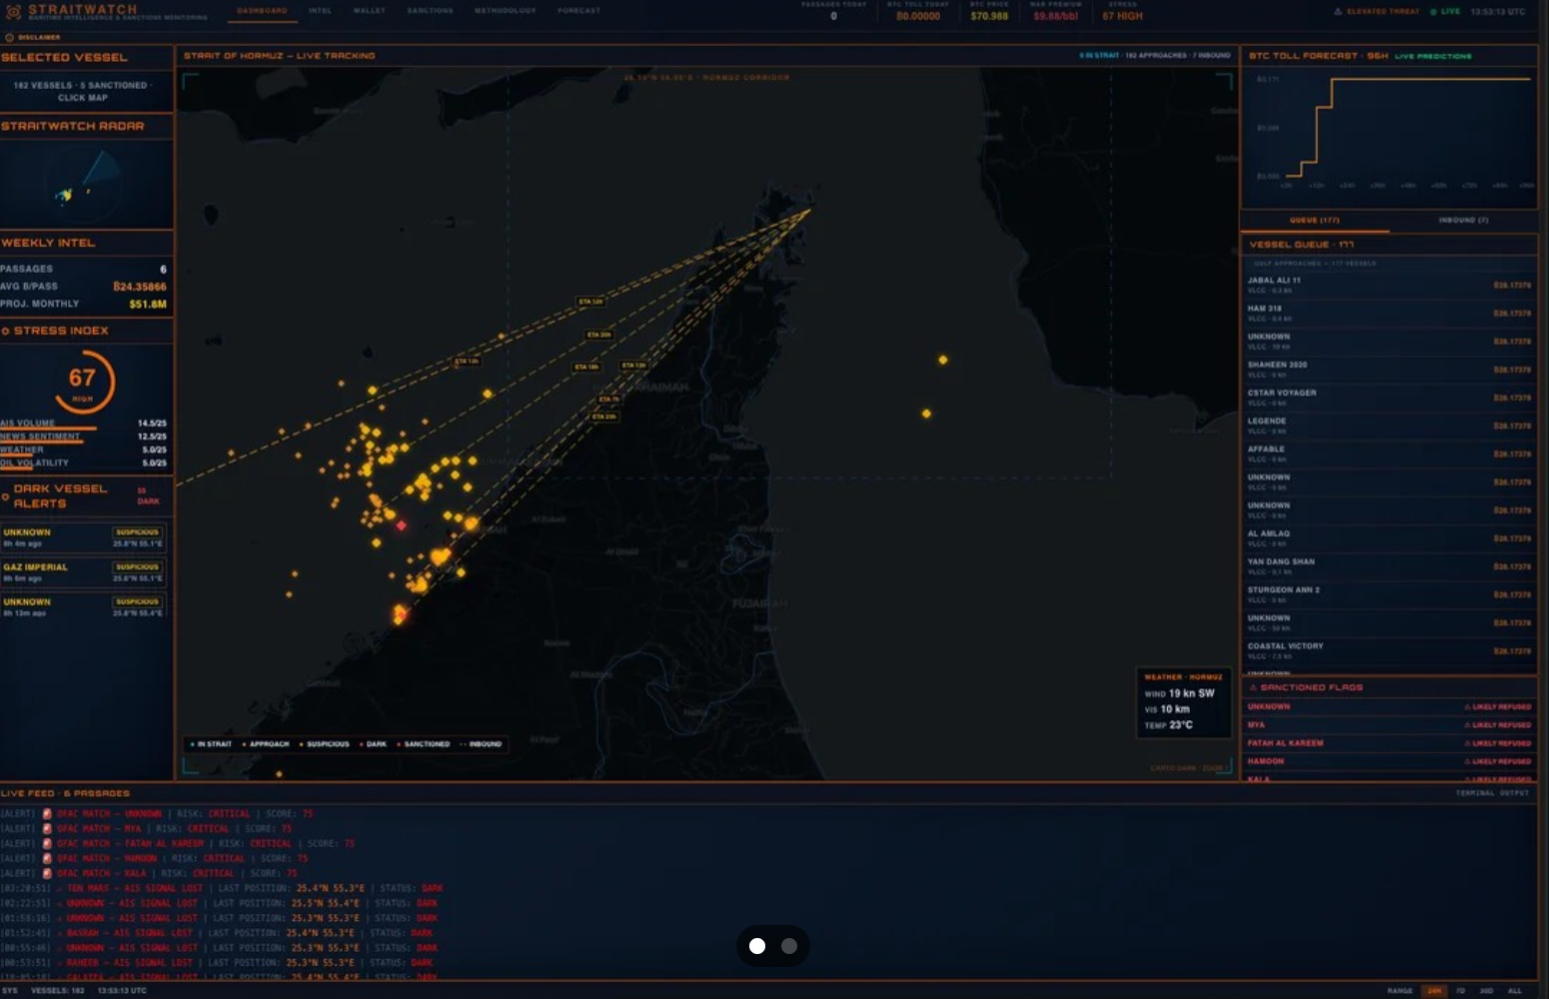Screen dimensions: 1549x999
Task: Select JABAL ALI 11 in vessel queue
Action: [1388, 285]
